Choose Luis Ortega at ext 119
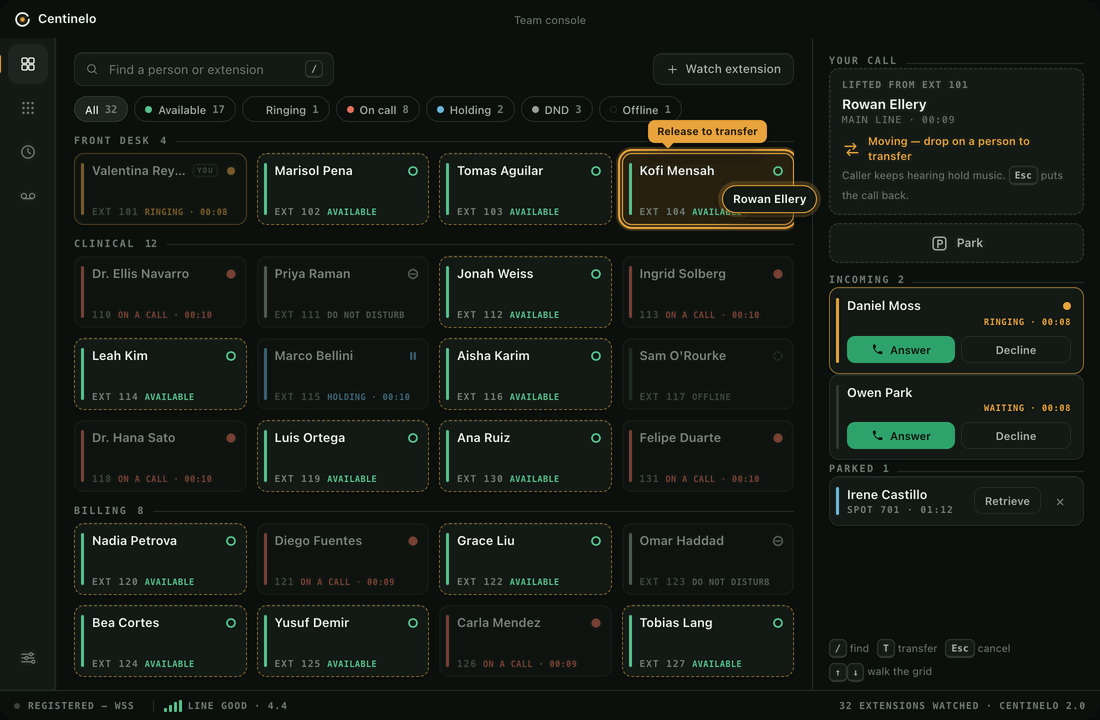Viewport: 1100px width, 720px height. (x=342, y=456)
